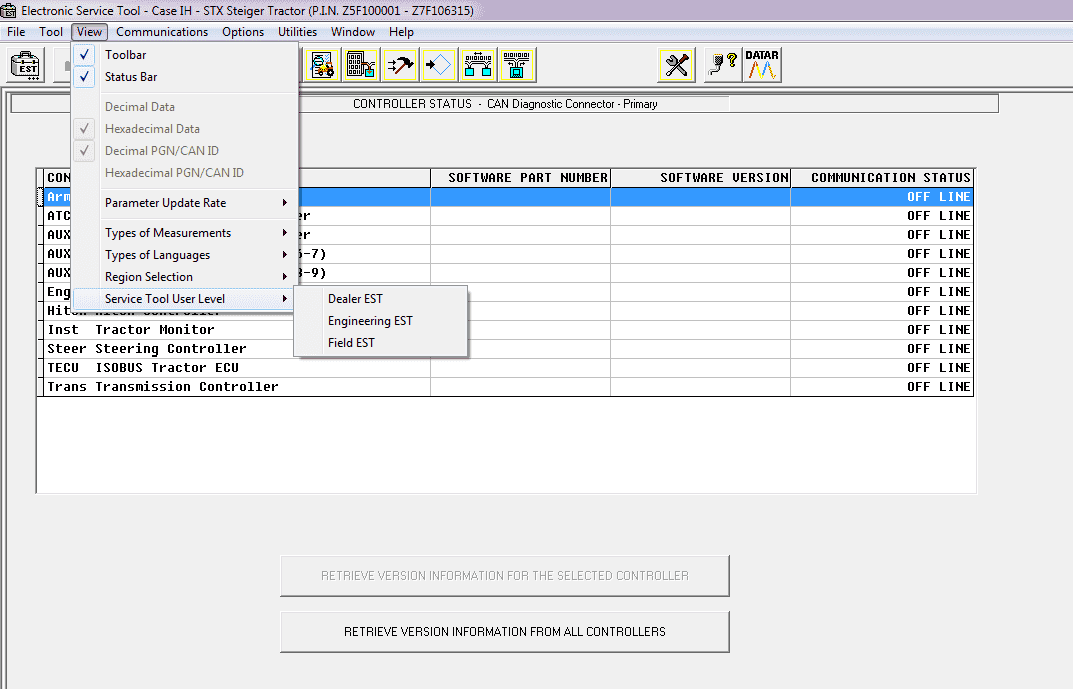The image size is (1073, 689).
Task: Choose Field EST user level
Action: (x=380, y=343)
